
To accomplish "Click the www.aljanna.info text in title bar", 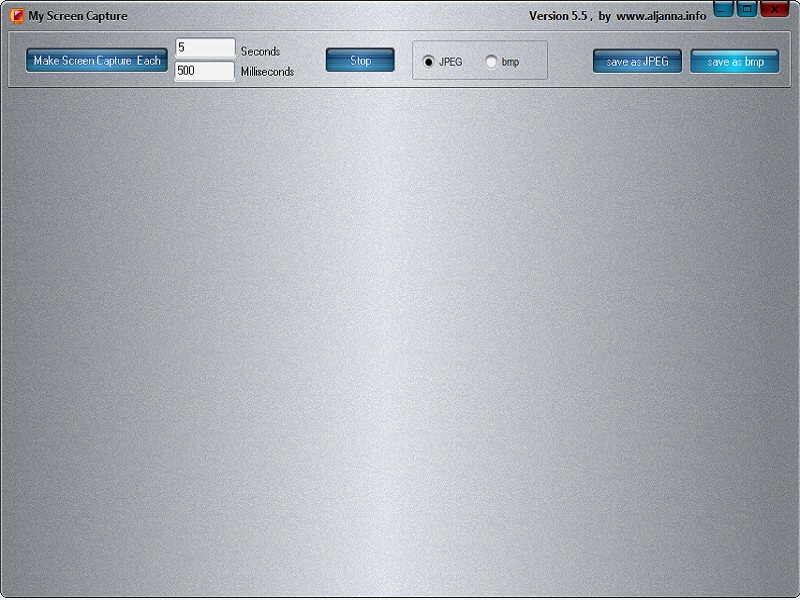I will [x=661, y=16].
